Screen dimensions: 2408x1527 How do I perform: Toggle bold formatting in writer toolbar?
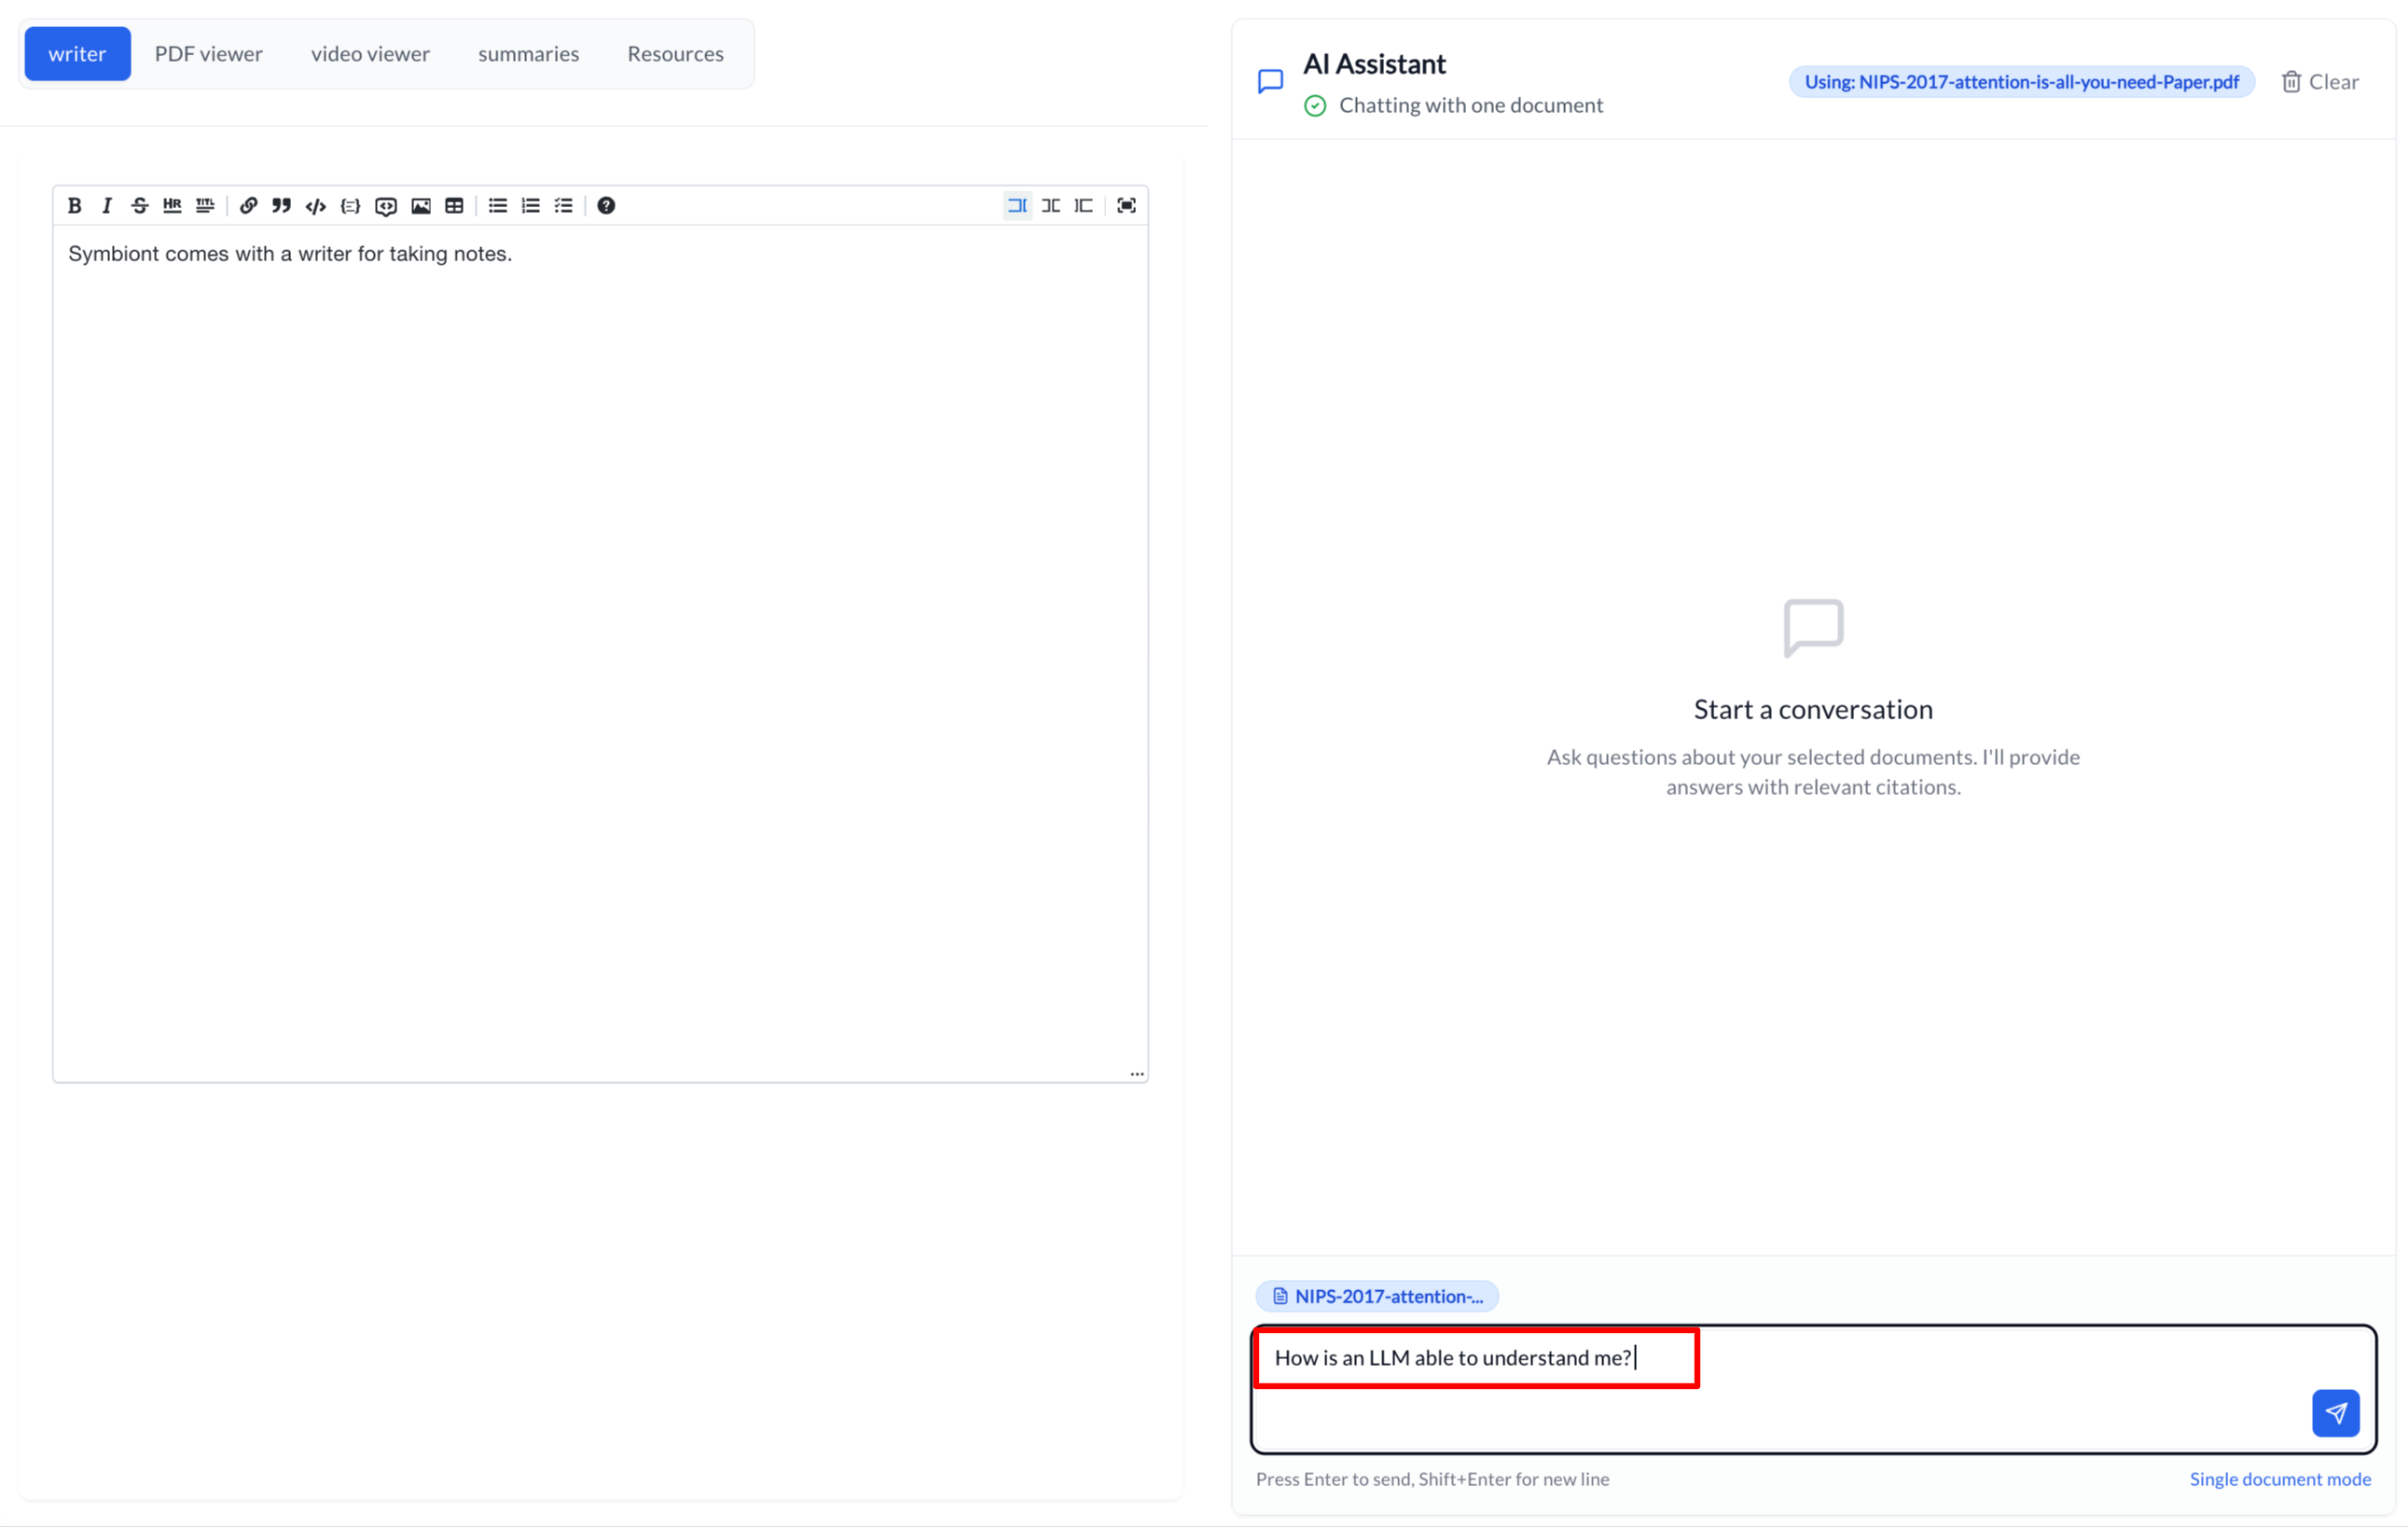pos(74,206)
